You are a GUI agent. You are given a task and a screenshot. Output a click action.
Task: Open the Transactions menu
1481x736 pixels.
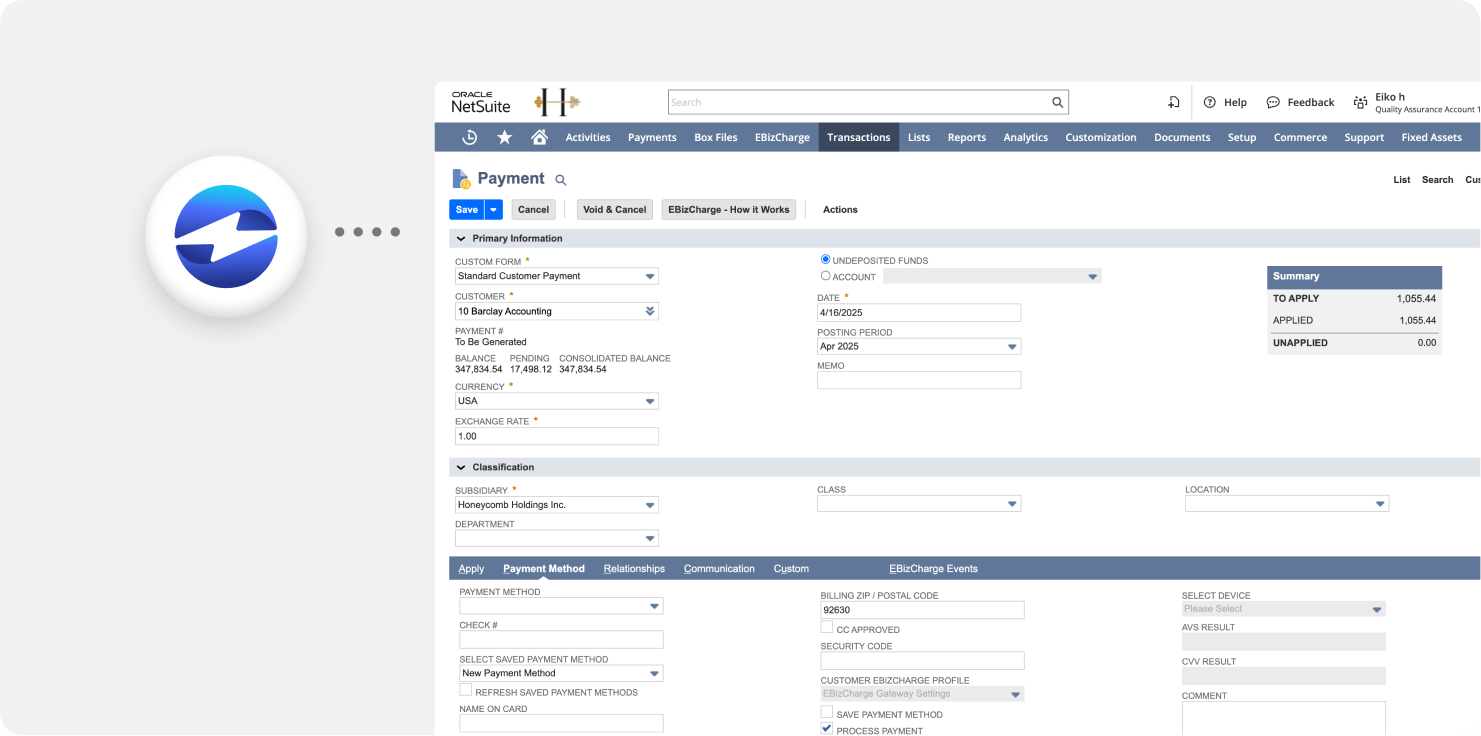[x=858, y=137]
